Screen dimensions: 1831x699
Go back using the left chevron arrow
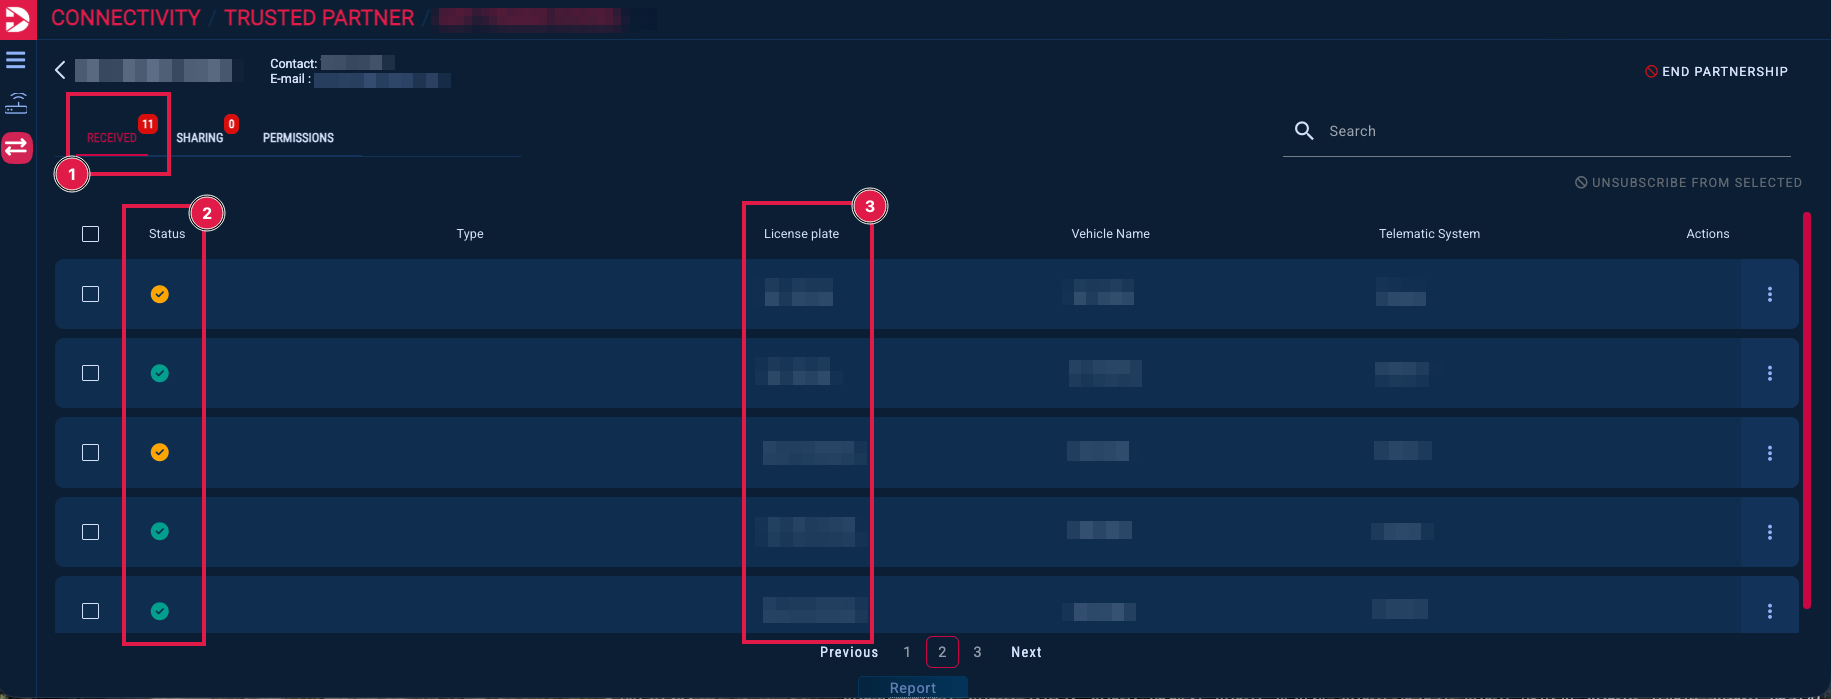[60, 70]
